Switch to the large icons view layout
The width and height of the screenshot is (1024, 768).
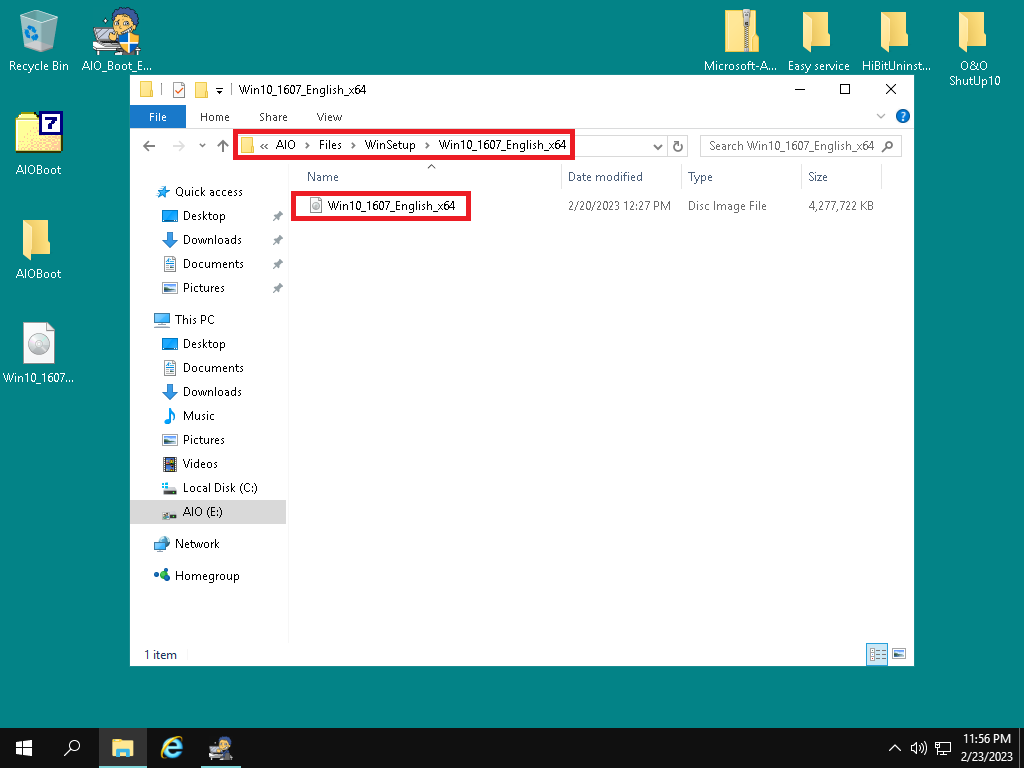(x=899, y=654)
